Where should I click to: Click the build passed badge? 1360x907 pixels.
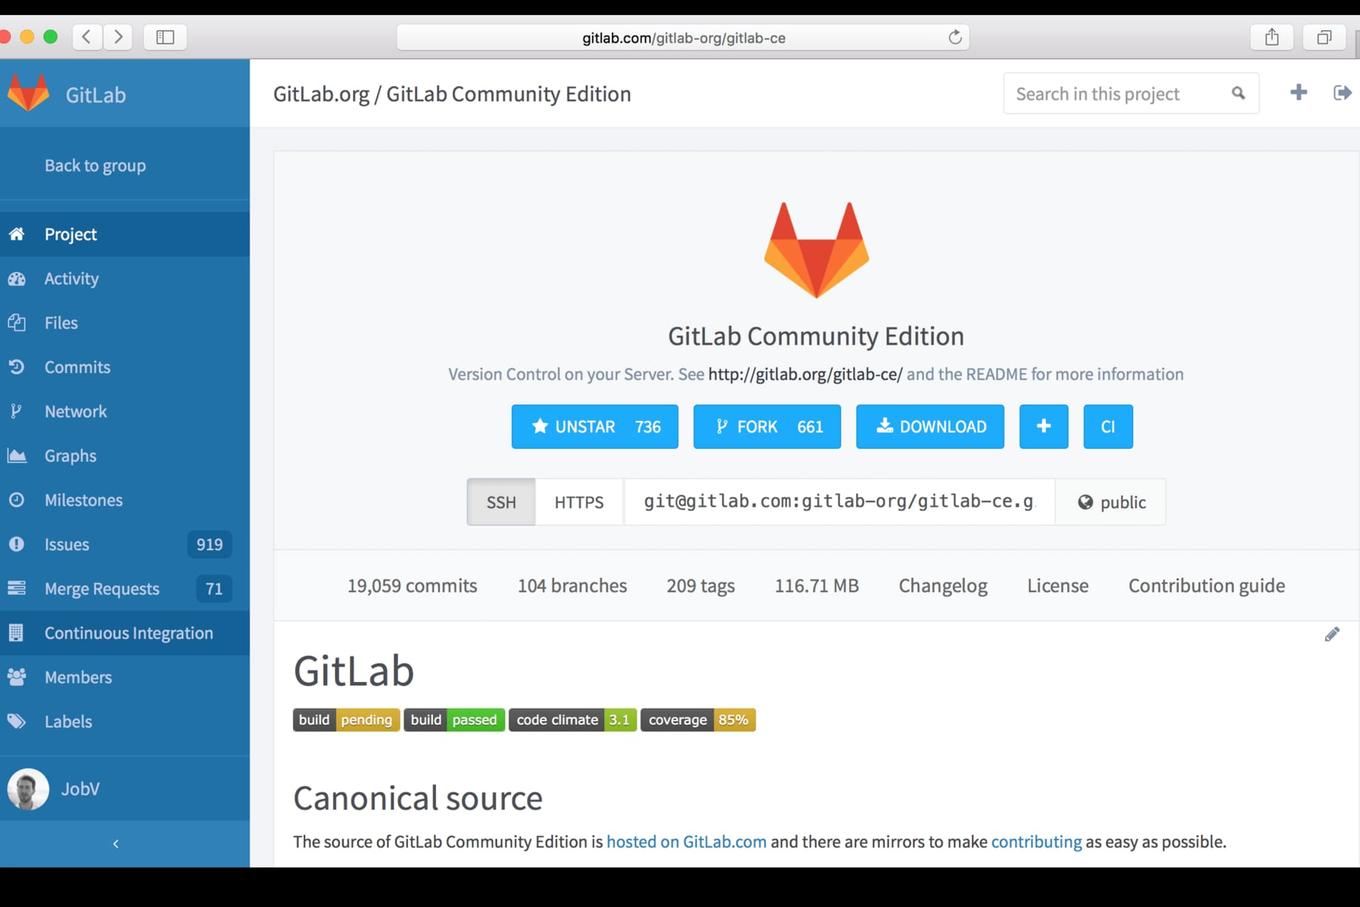coord(454,720)
